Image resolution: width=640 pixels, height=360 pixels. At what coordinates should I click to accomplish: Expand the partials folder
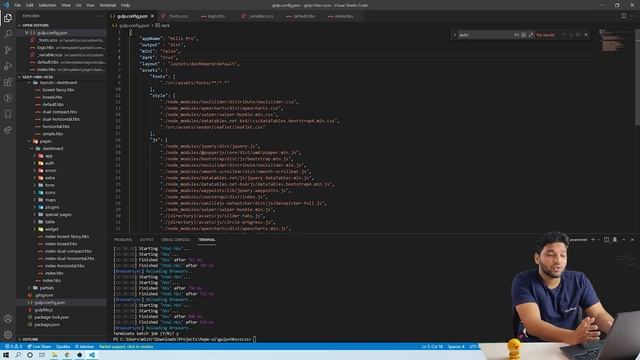click(x=46, y=288)
